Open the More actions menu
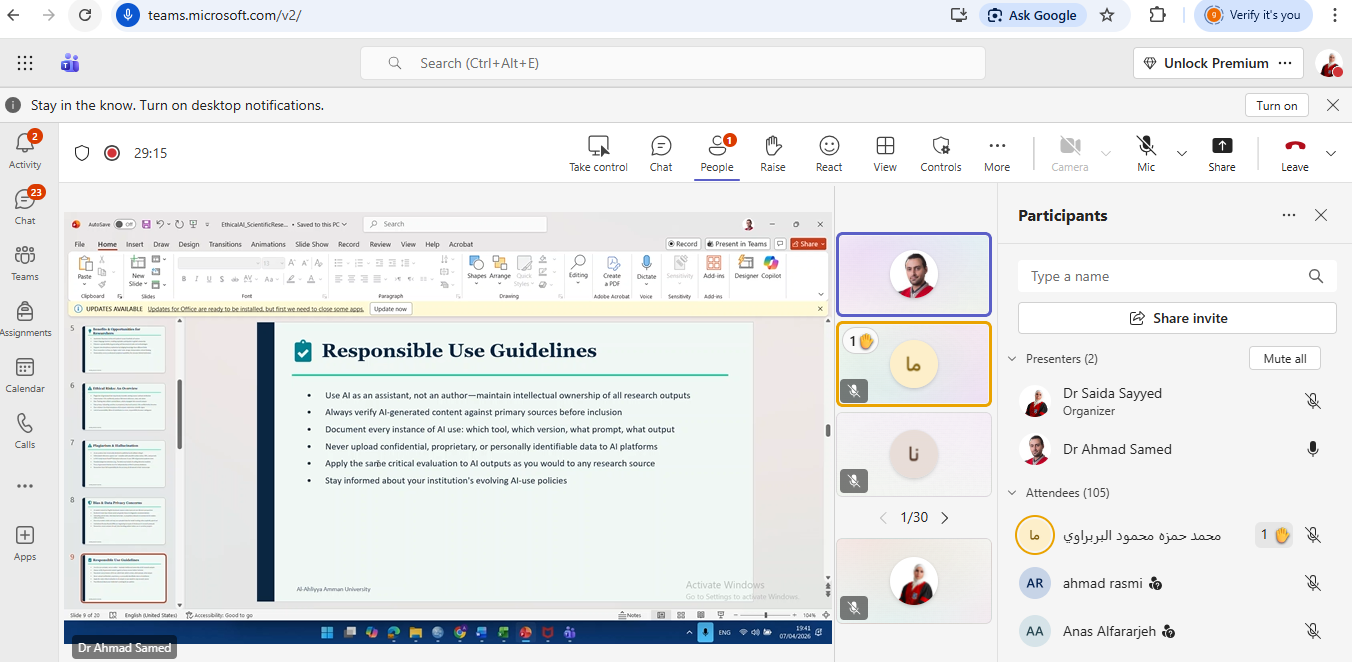 pos(996,153)
